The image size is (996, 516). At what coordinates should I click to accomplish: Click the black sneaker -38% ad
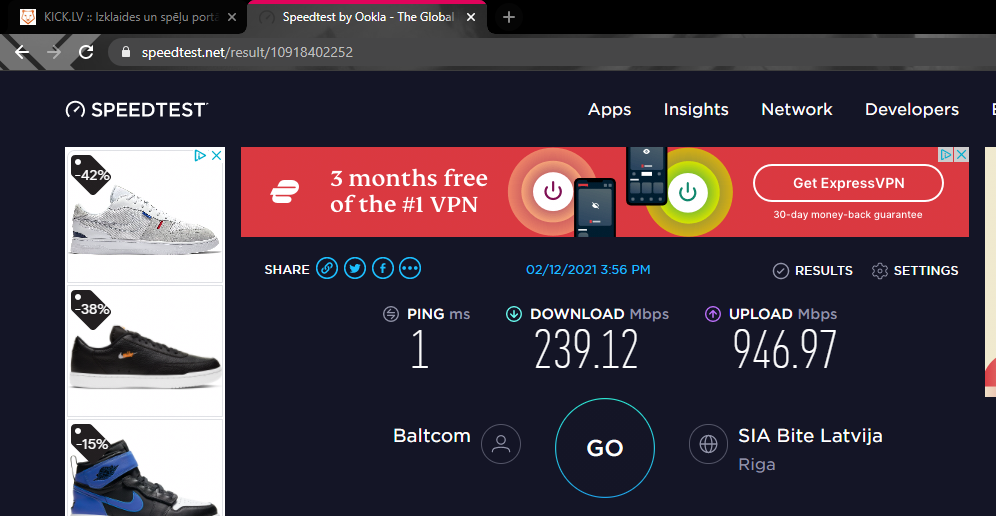click(145, 351)
